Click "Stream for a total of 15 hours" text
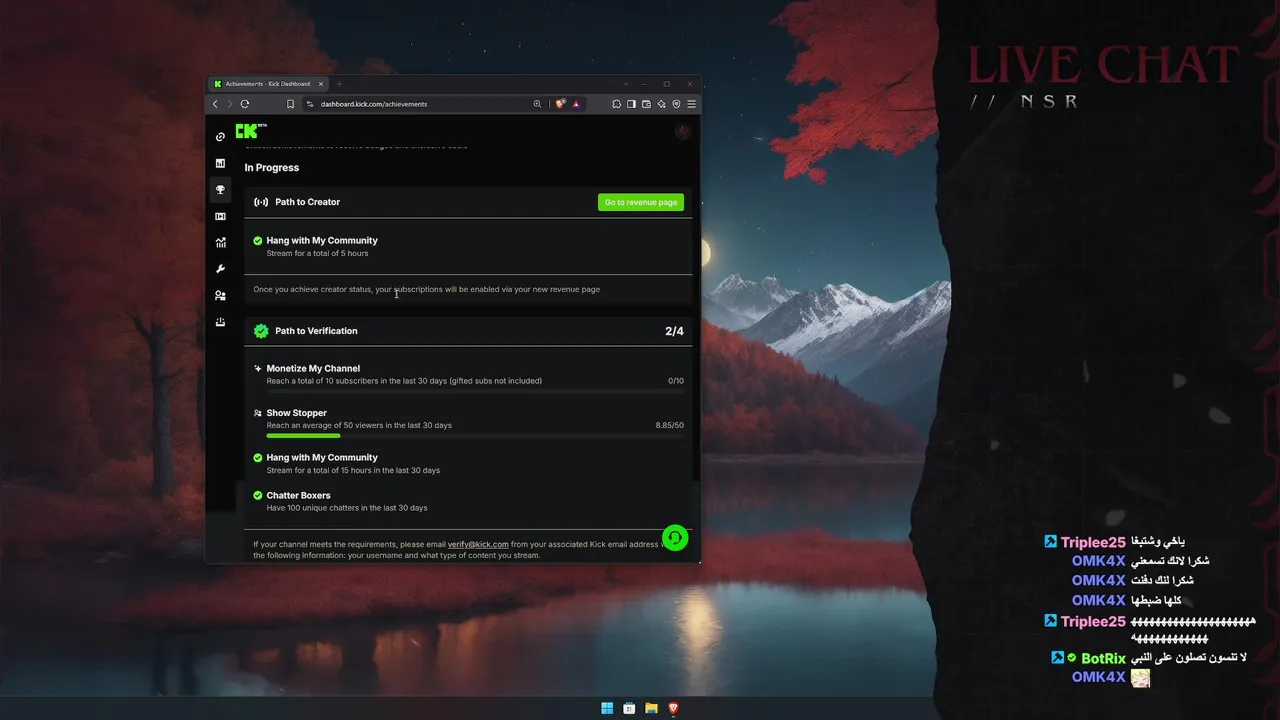The width and height of the screenshot is (1280, 720). coord(353,470)
